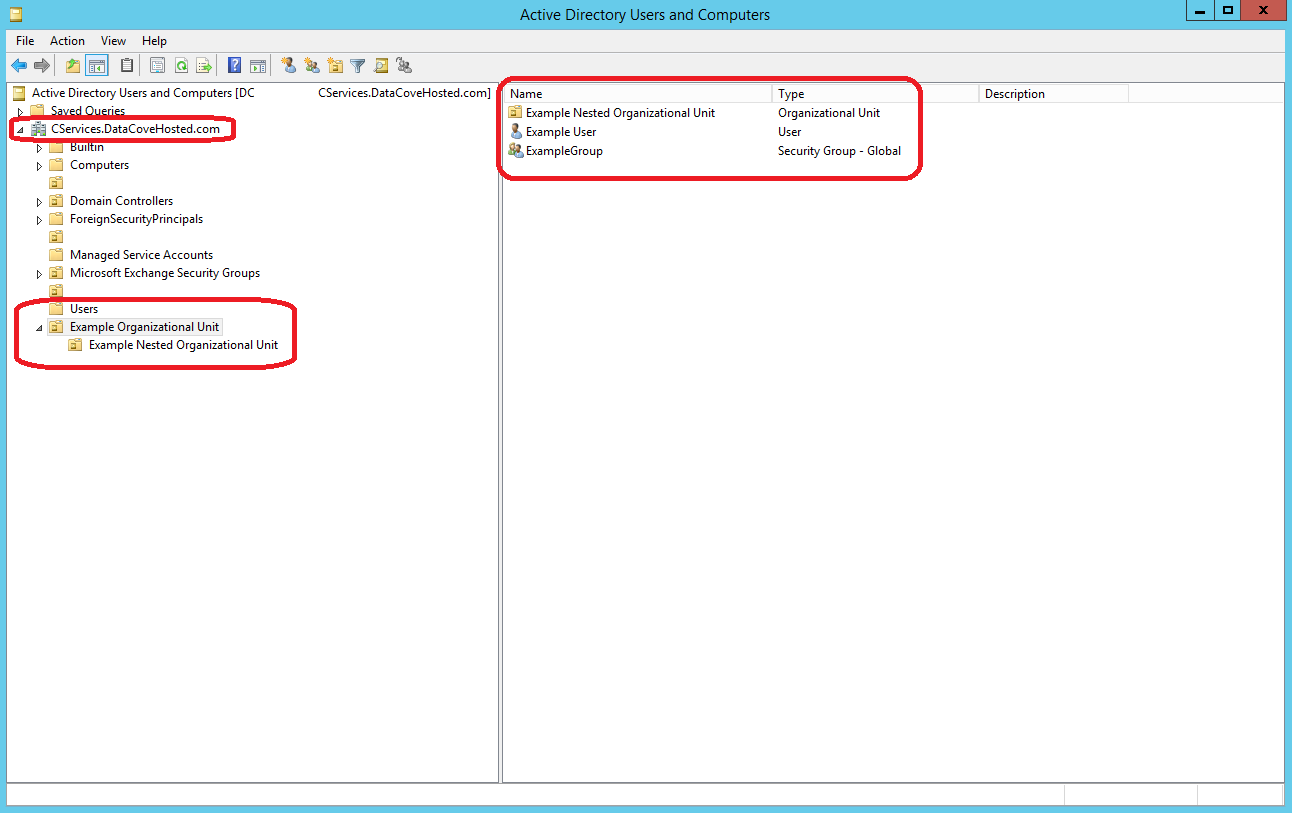The width and height of the screenshot is (1292, 813).
Task: Open the View menu
Action: [x=112, y=41]
